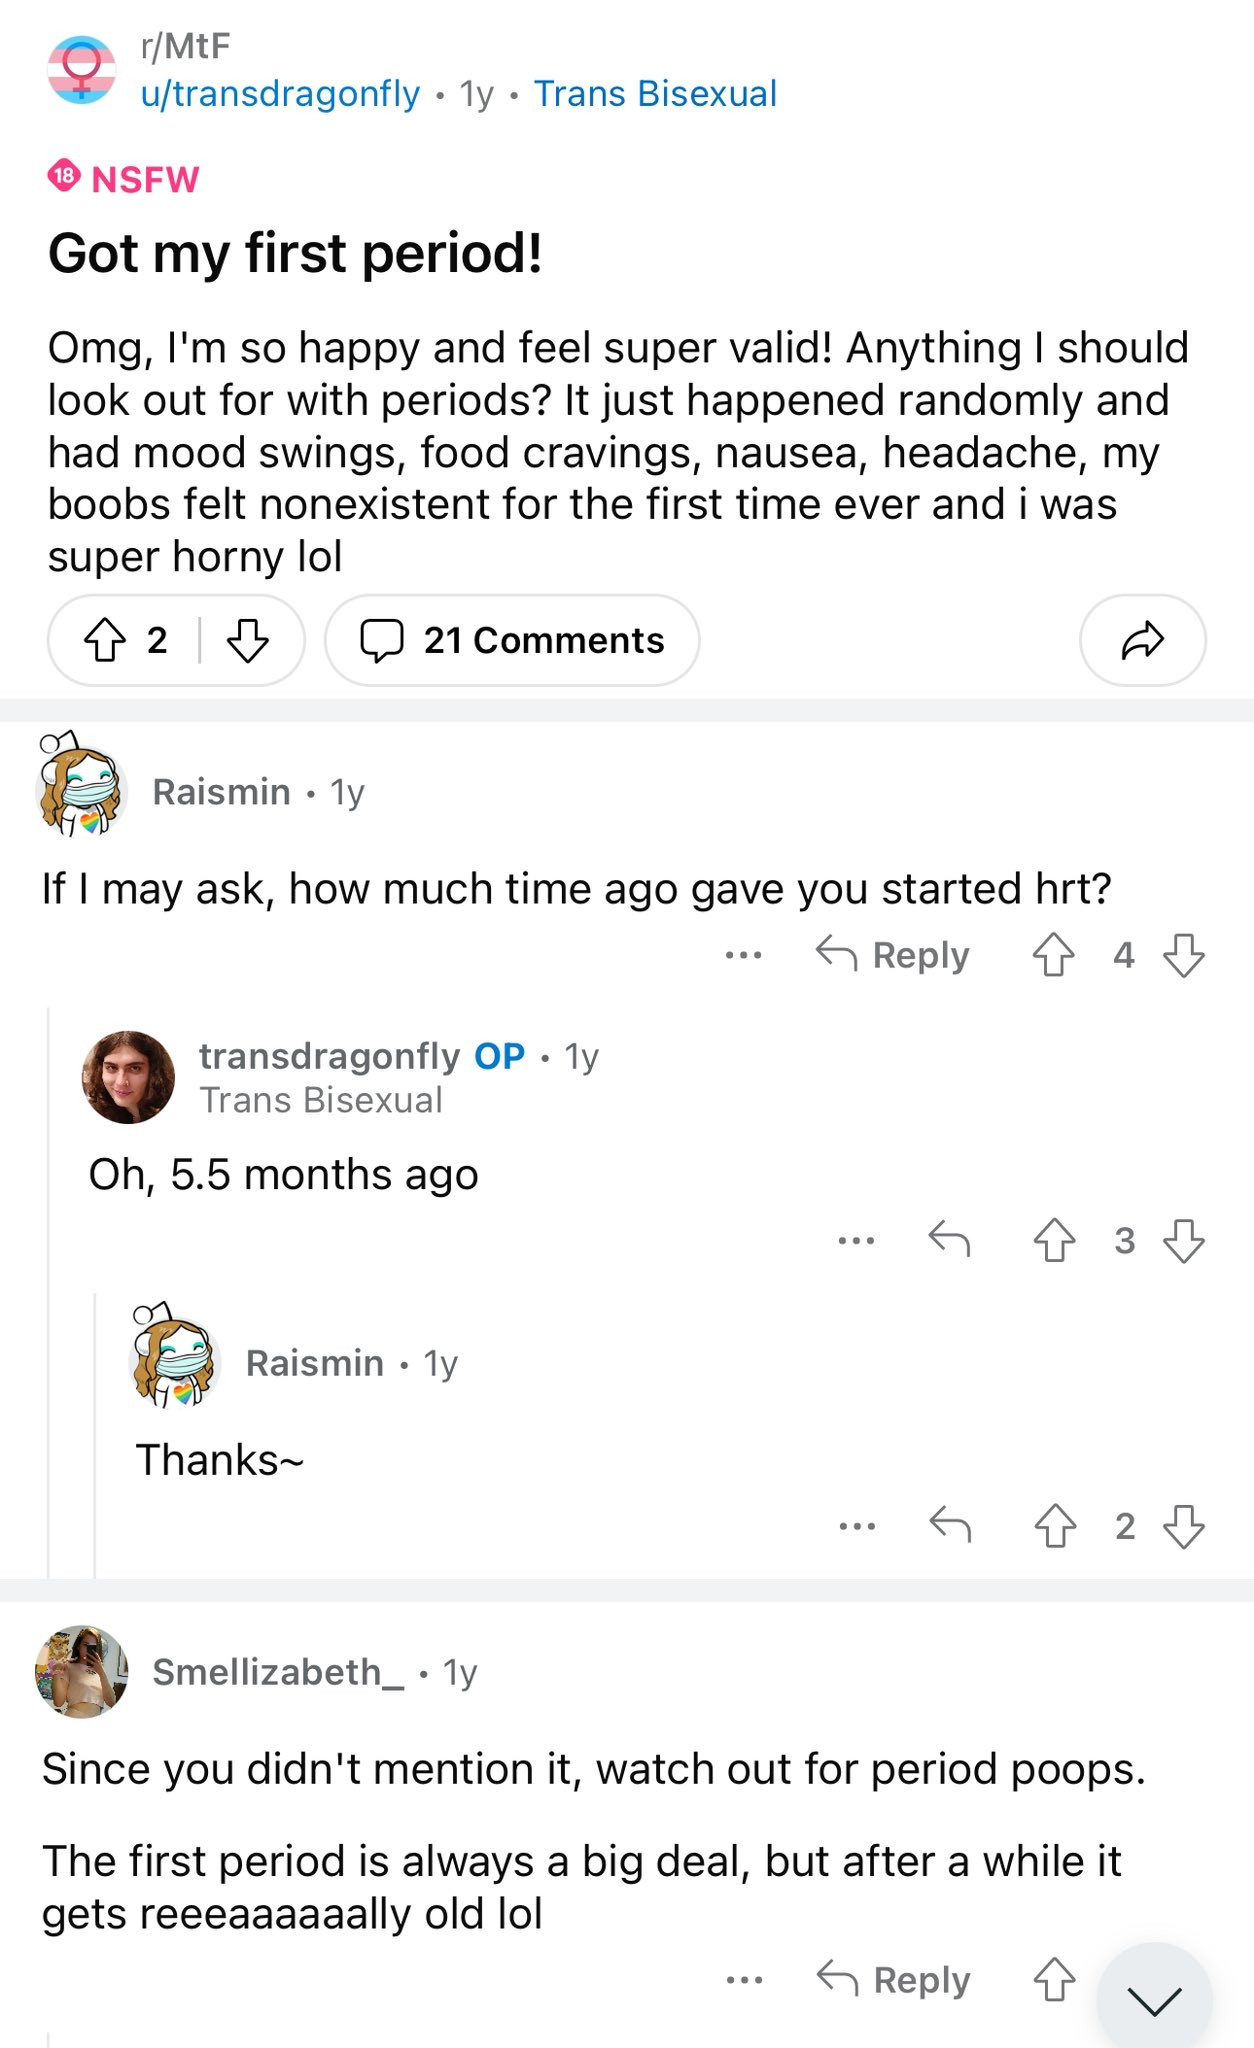Viewport: 1254px width, 2048px height.
Task: Reply to Smellizabeth_'s comment
Action: pos(894,1980)
